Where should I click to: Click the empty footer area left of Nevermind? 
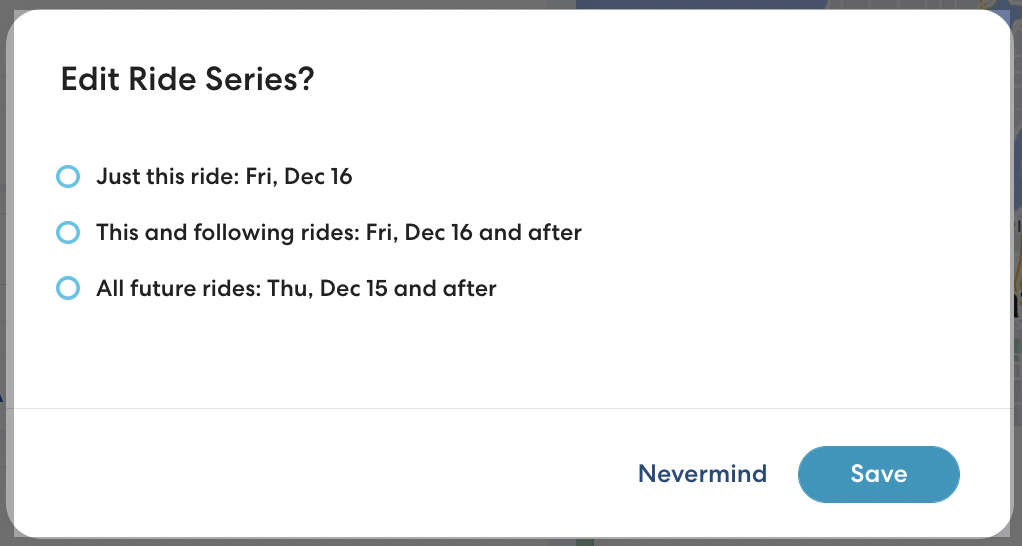pos(300,474)
